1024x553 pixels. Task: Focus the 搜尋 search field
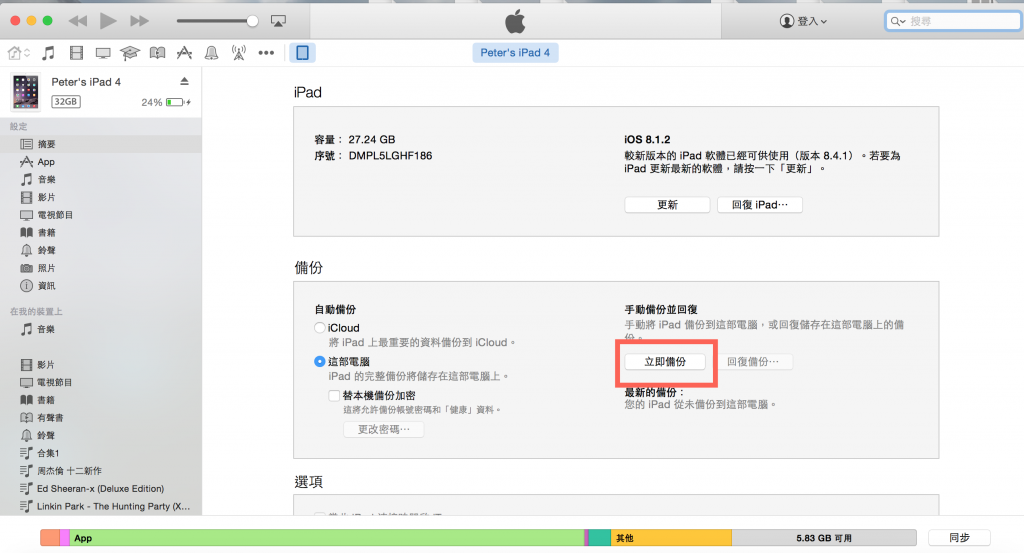953,21
